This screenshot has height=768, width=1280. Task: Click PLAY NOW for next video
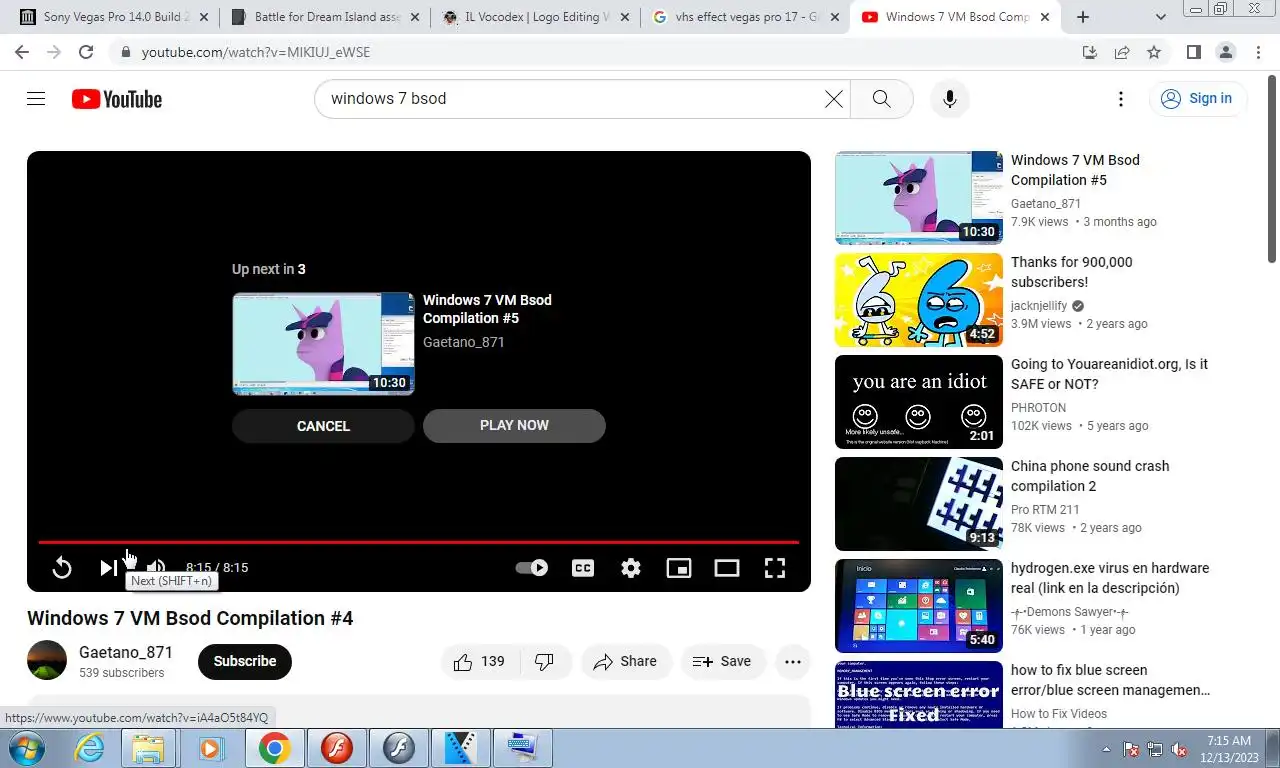pos(514,425)
